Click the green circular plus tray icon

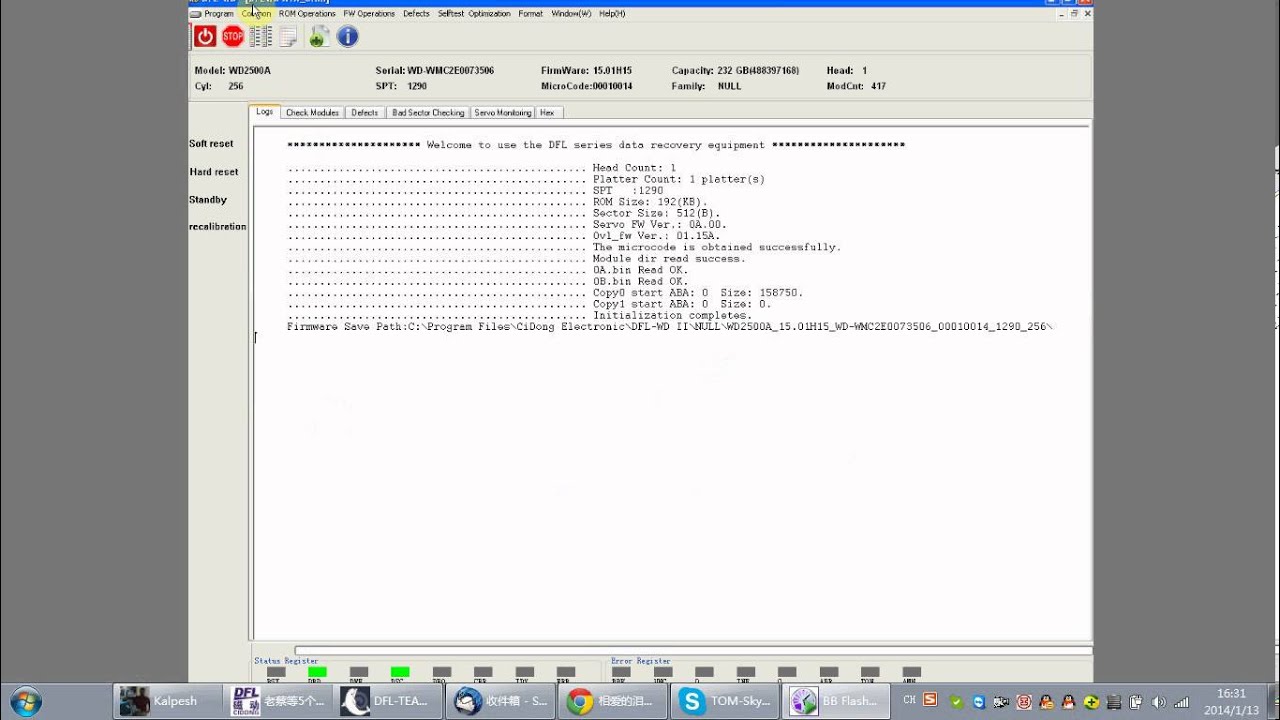point(1092,702)
